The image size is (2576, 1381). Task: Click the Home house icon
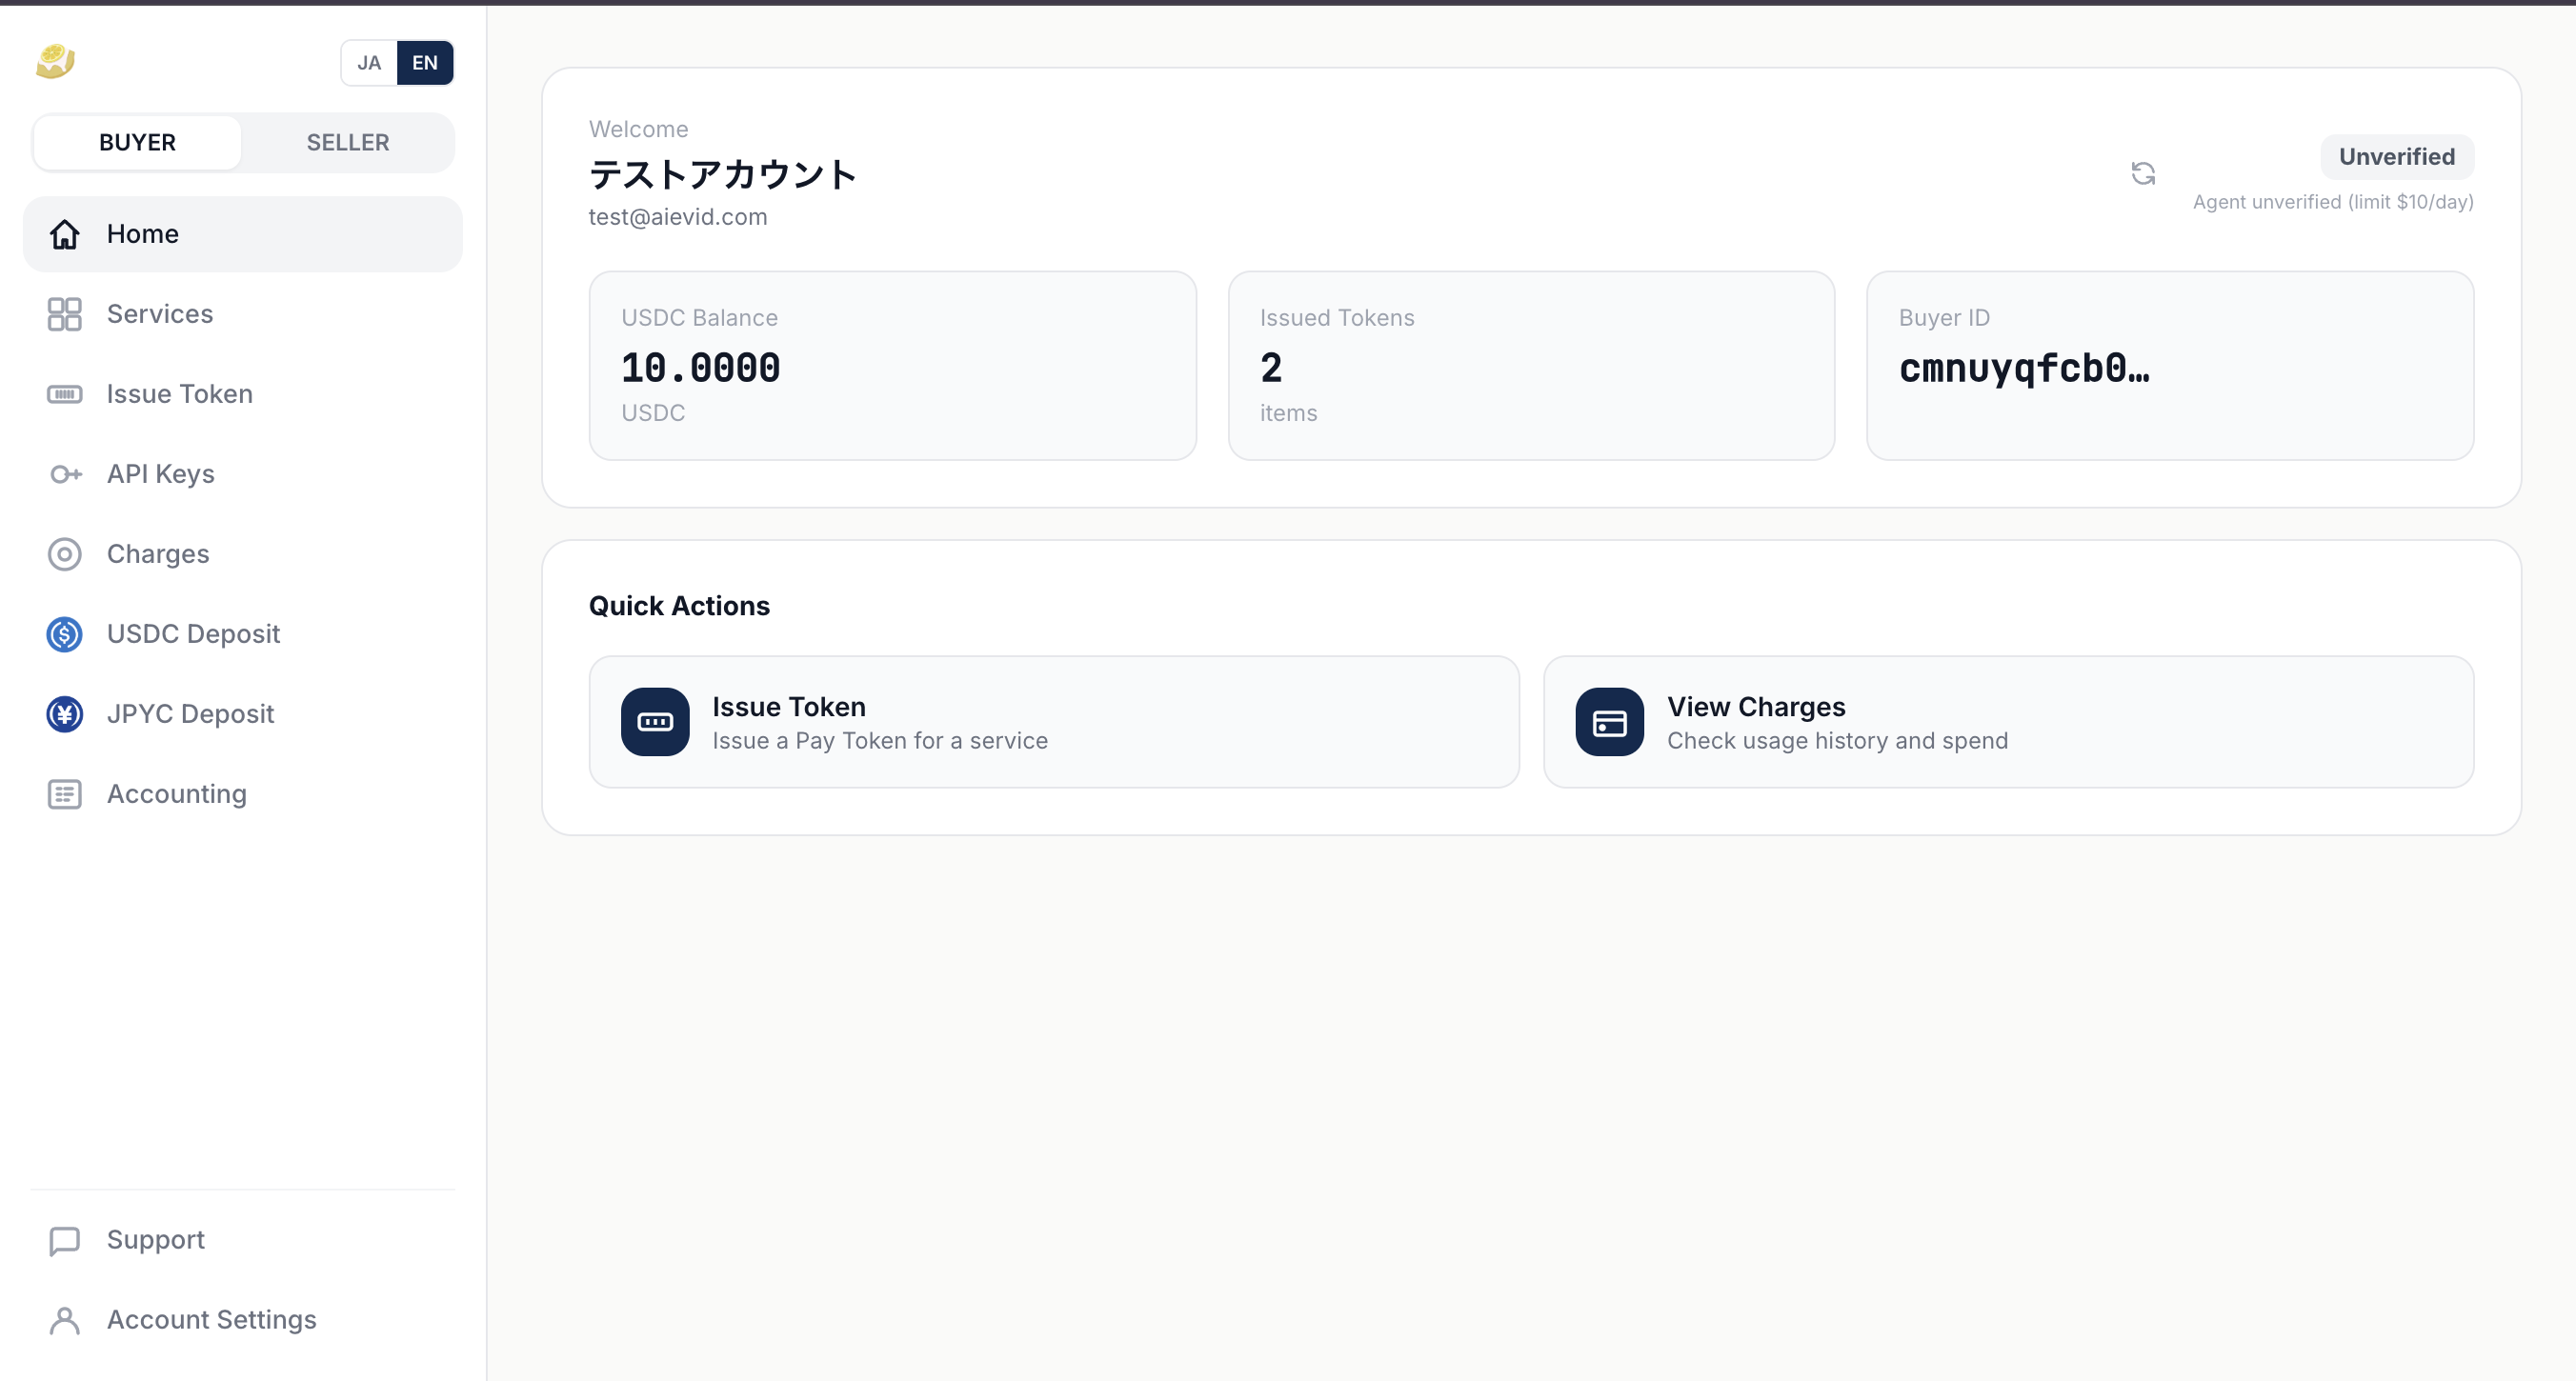[x=65, y=234]
